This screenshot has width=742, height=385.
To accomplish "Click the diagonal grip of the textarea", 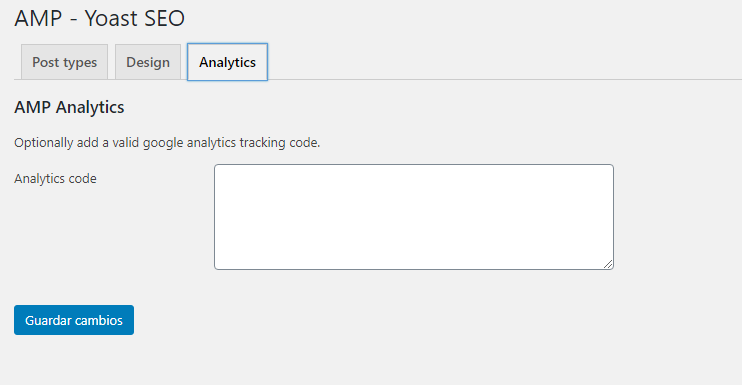I will (608, 264).
